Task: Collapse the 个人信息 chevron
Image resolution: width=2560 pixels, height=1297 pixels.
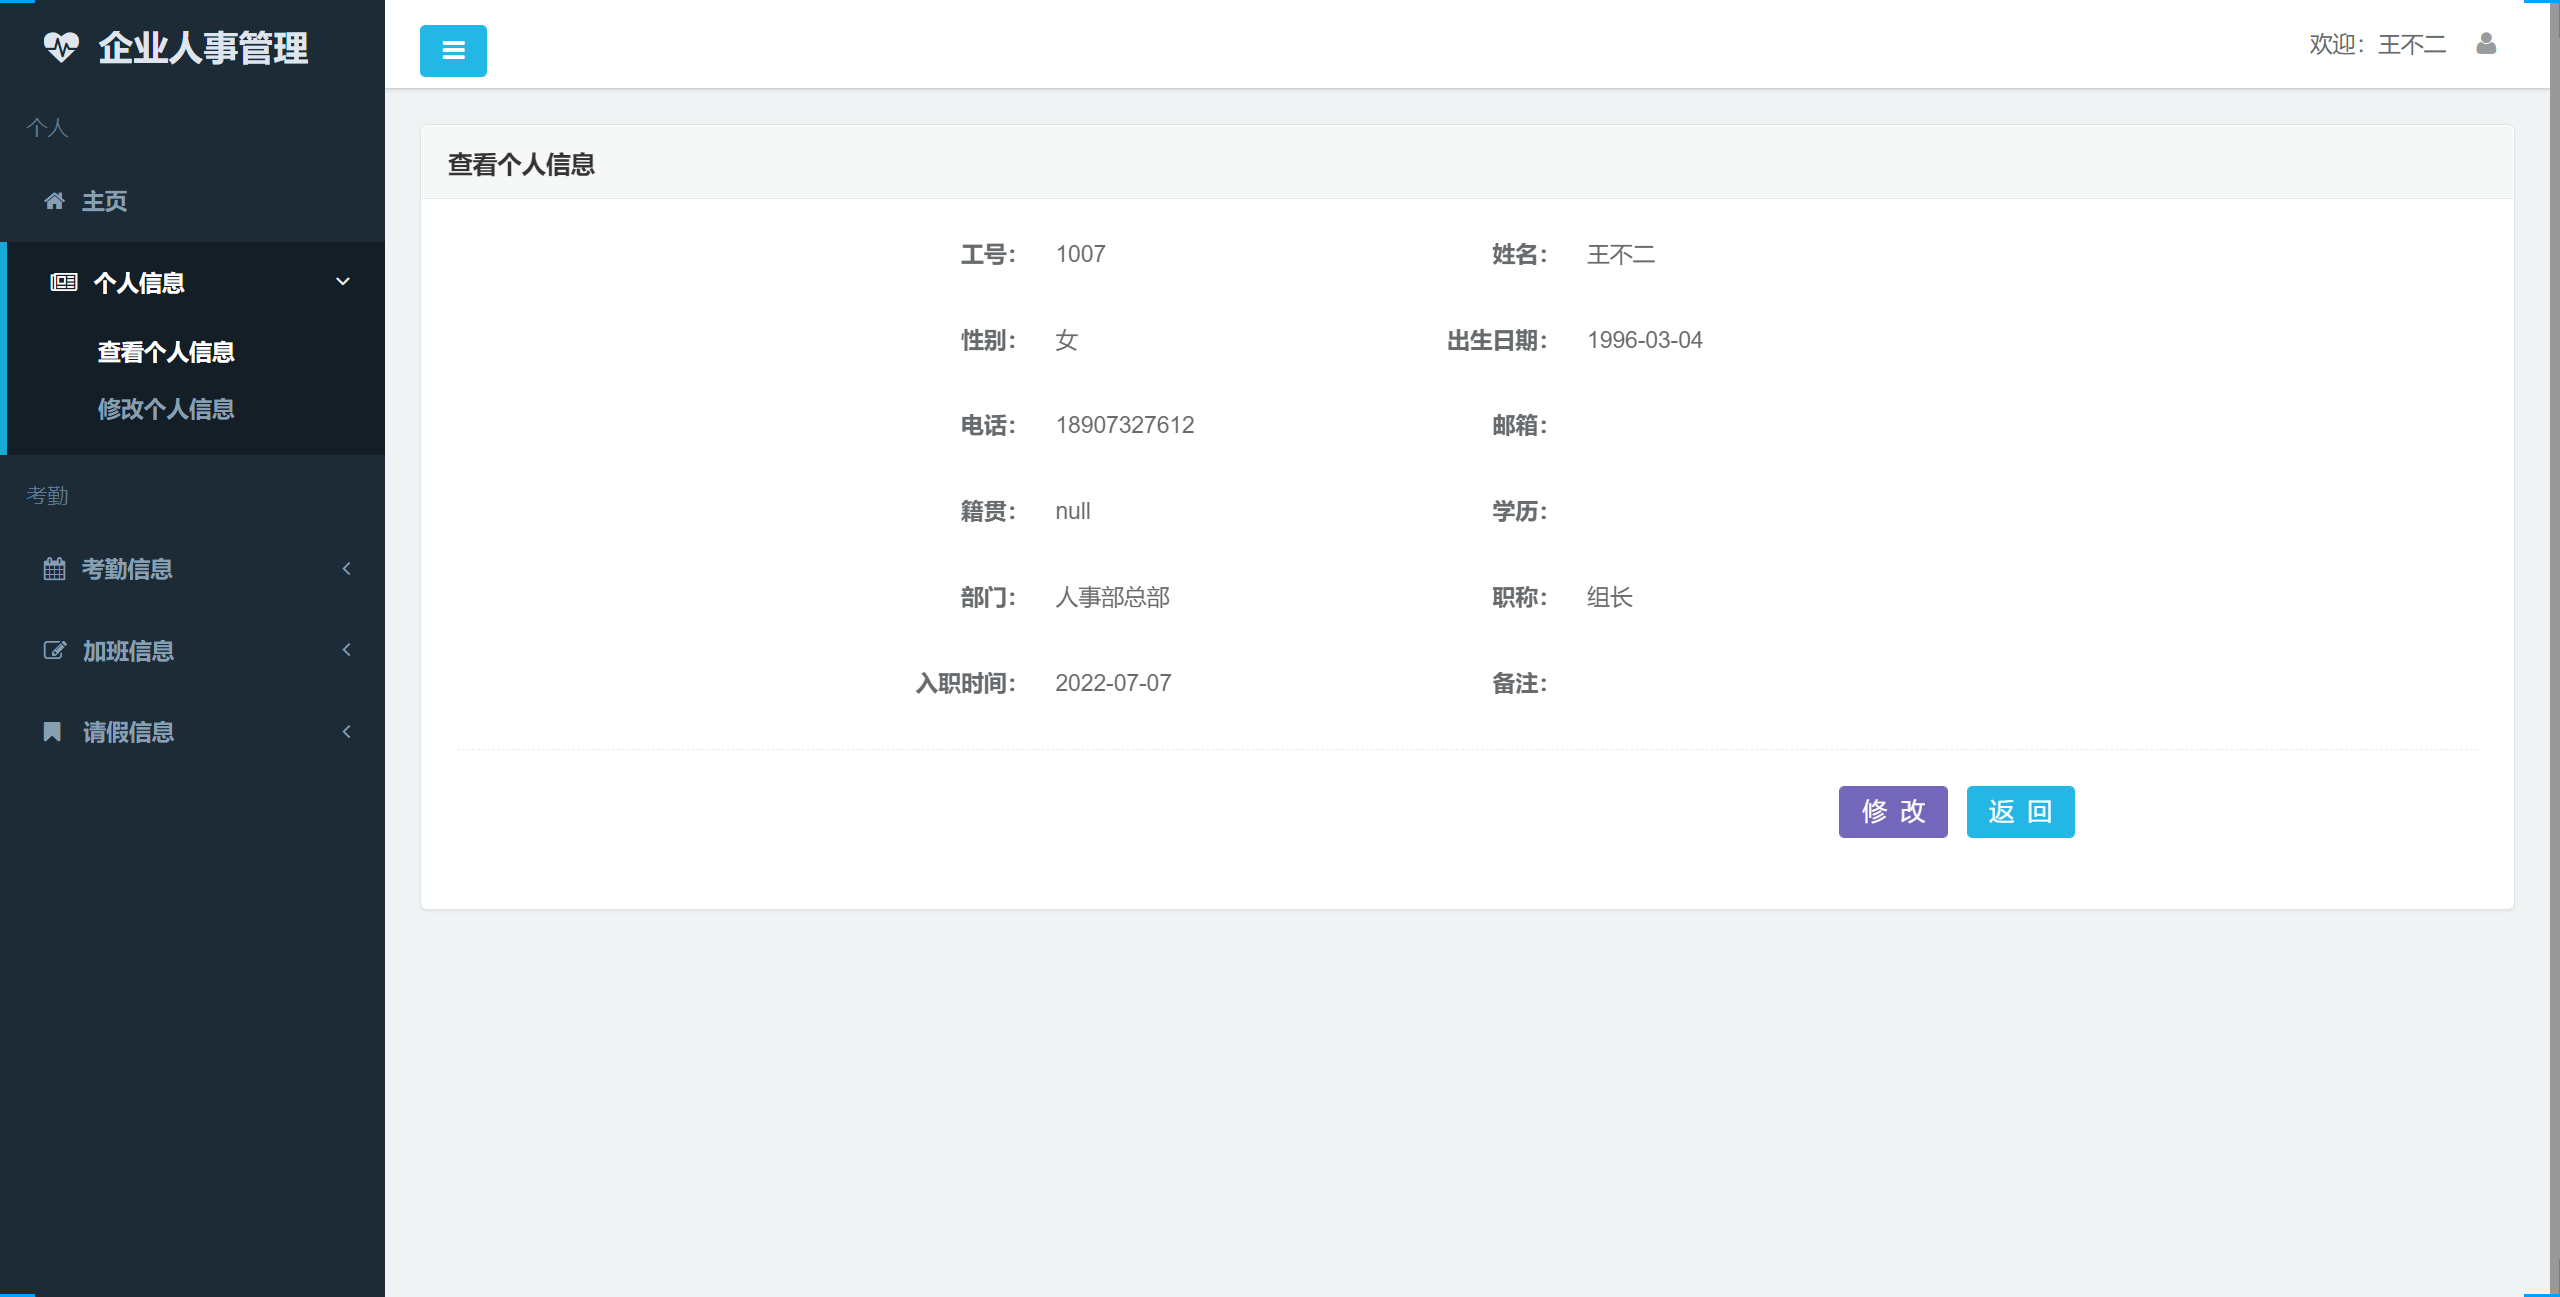Action: pos(343,282)
